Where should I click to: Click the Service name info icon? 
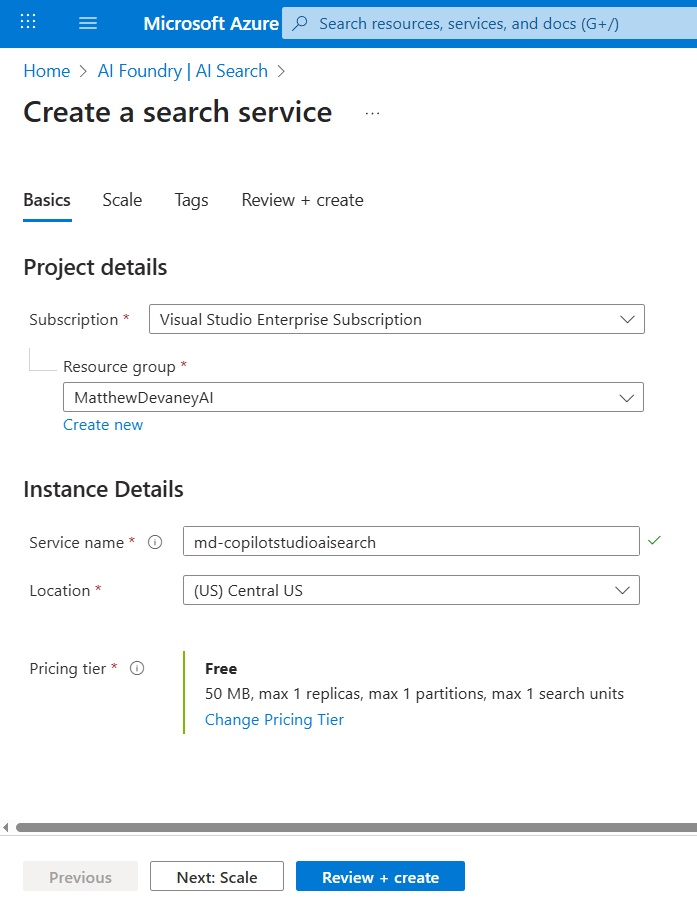coord(155,542)
